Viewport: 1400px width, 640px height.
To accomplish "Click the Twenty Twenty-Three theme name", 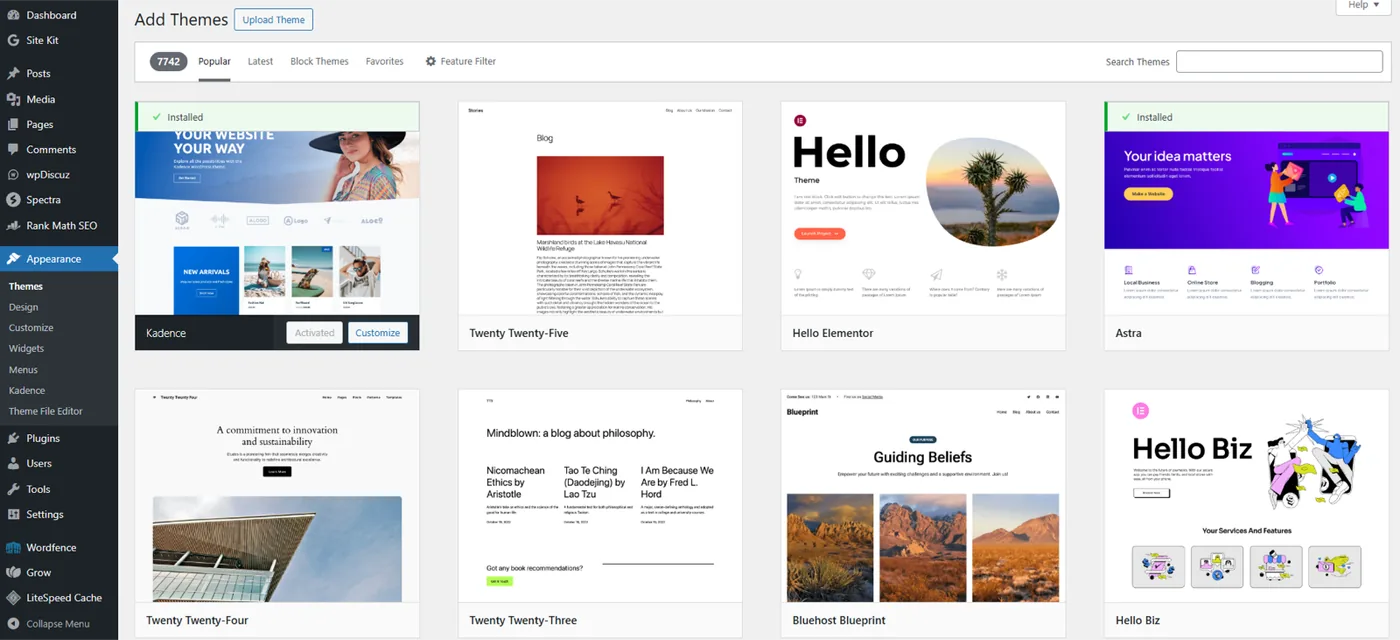I will 523,620.
